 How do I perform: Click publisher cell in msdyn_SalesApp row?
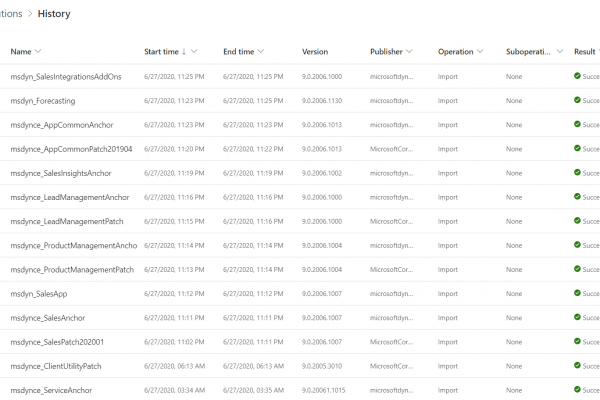[391, 294]
